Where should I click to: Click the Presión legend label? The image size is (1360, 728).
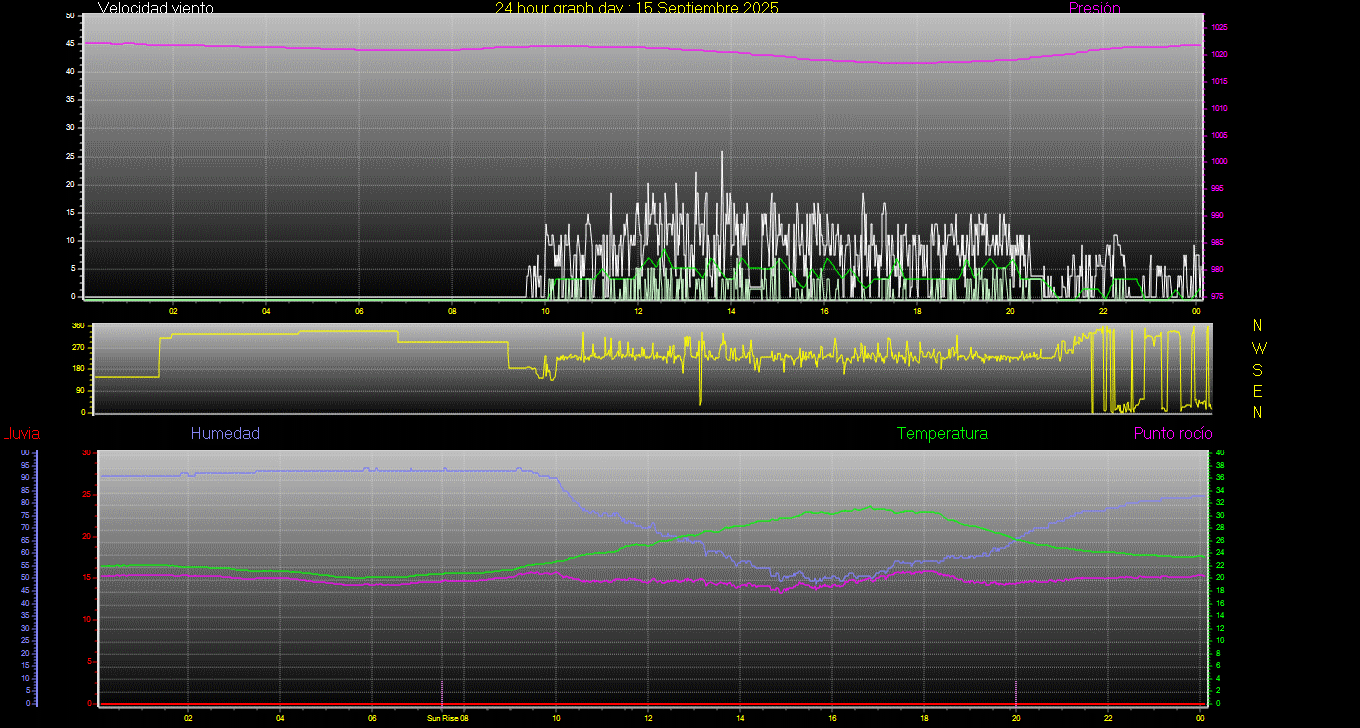tap(1094, 8)
